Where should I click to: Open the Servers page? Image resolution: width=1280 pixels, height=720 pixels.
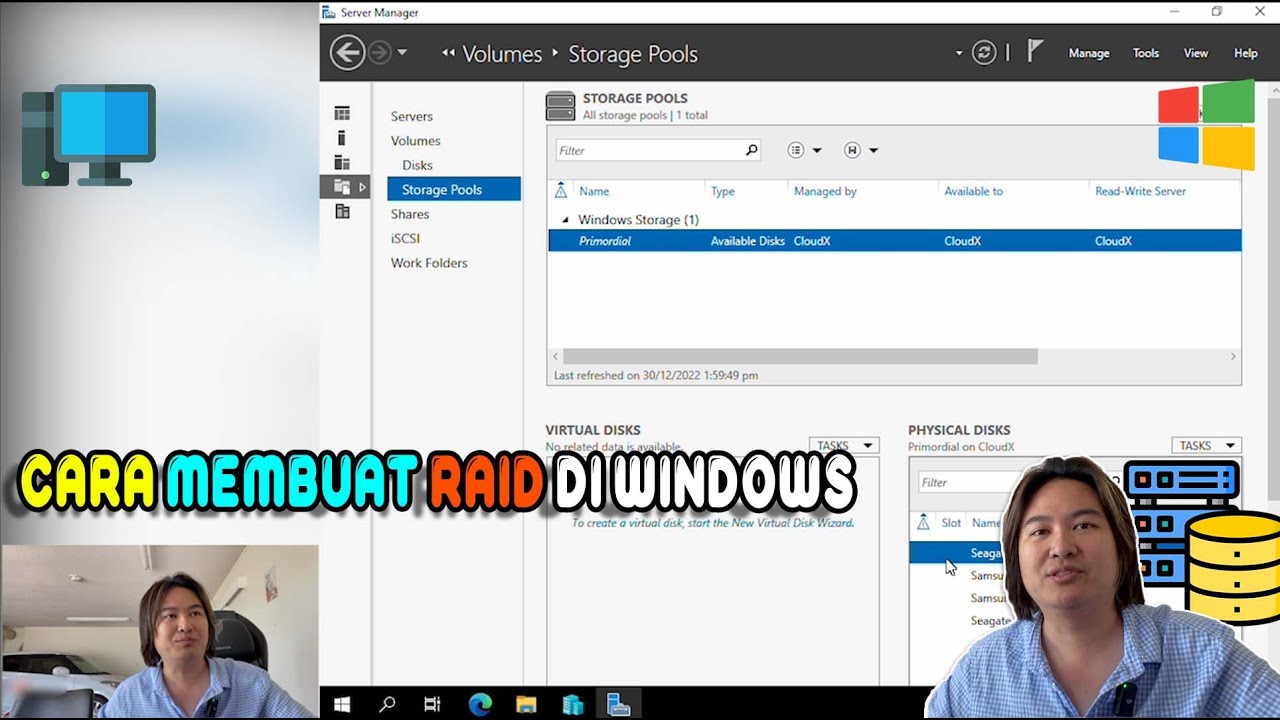pyautogui.click(x=412, y=116)
